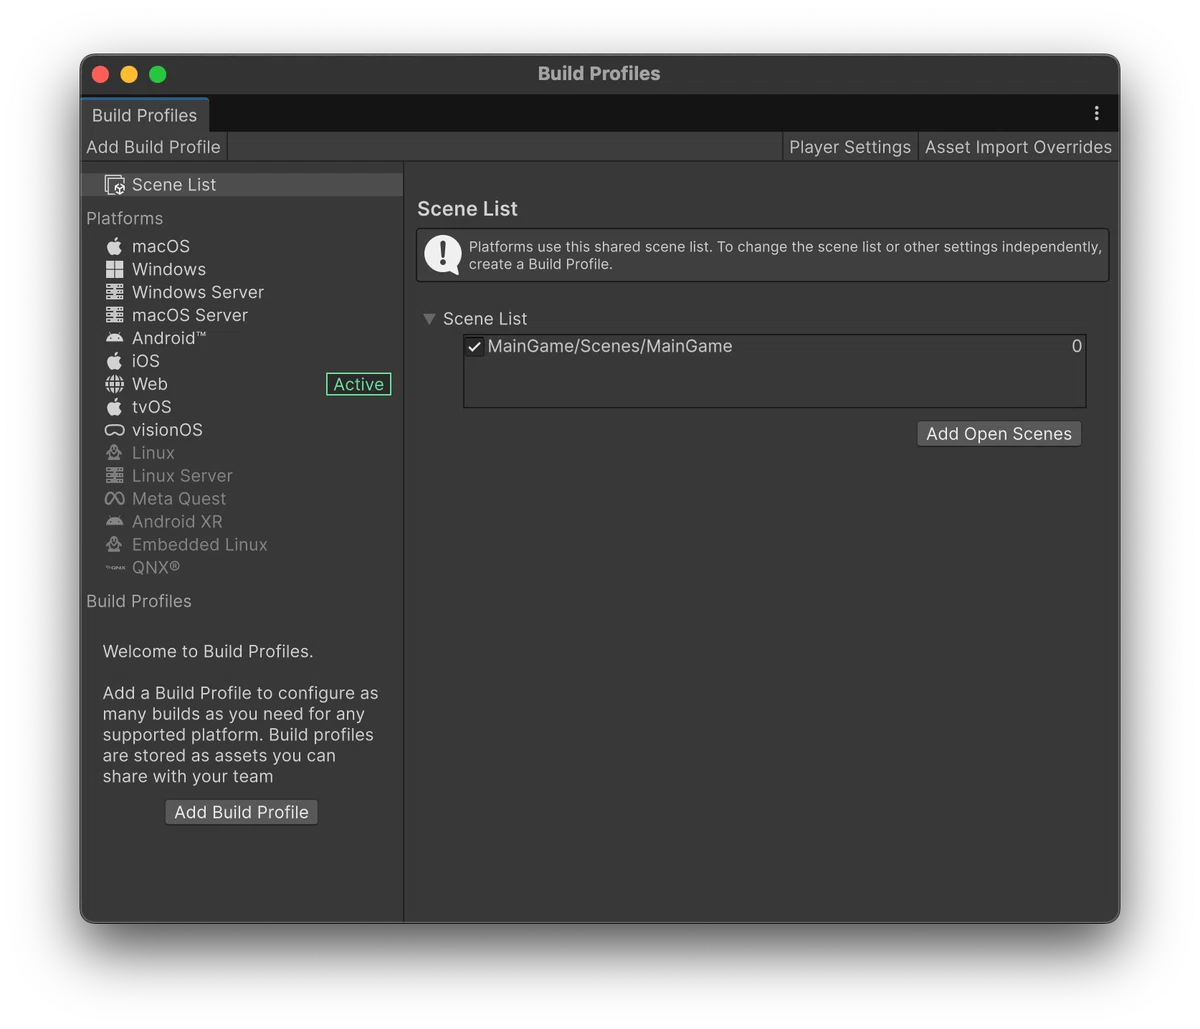Open the three-dot window options menu

point(1096,114)
